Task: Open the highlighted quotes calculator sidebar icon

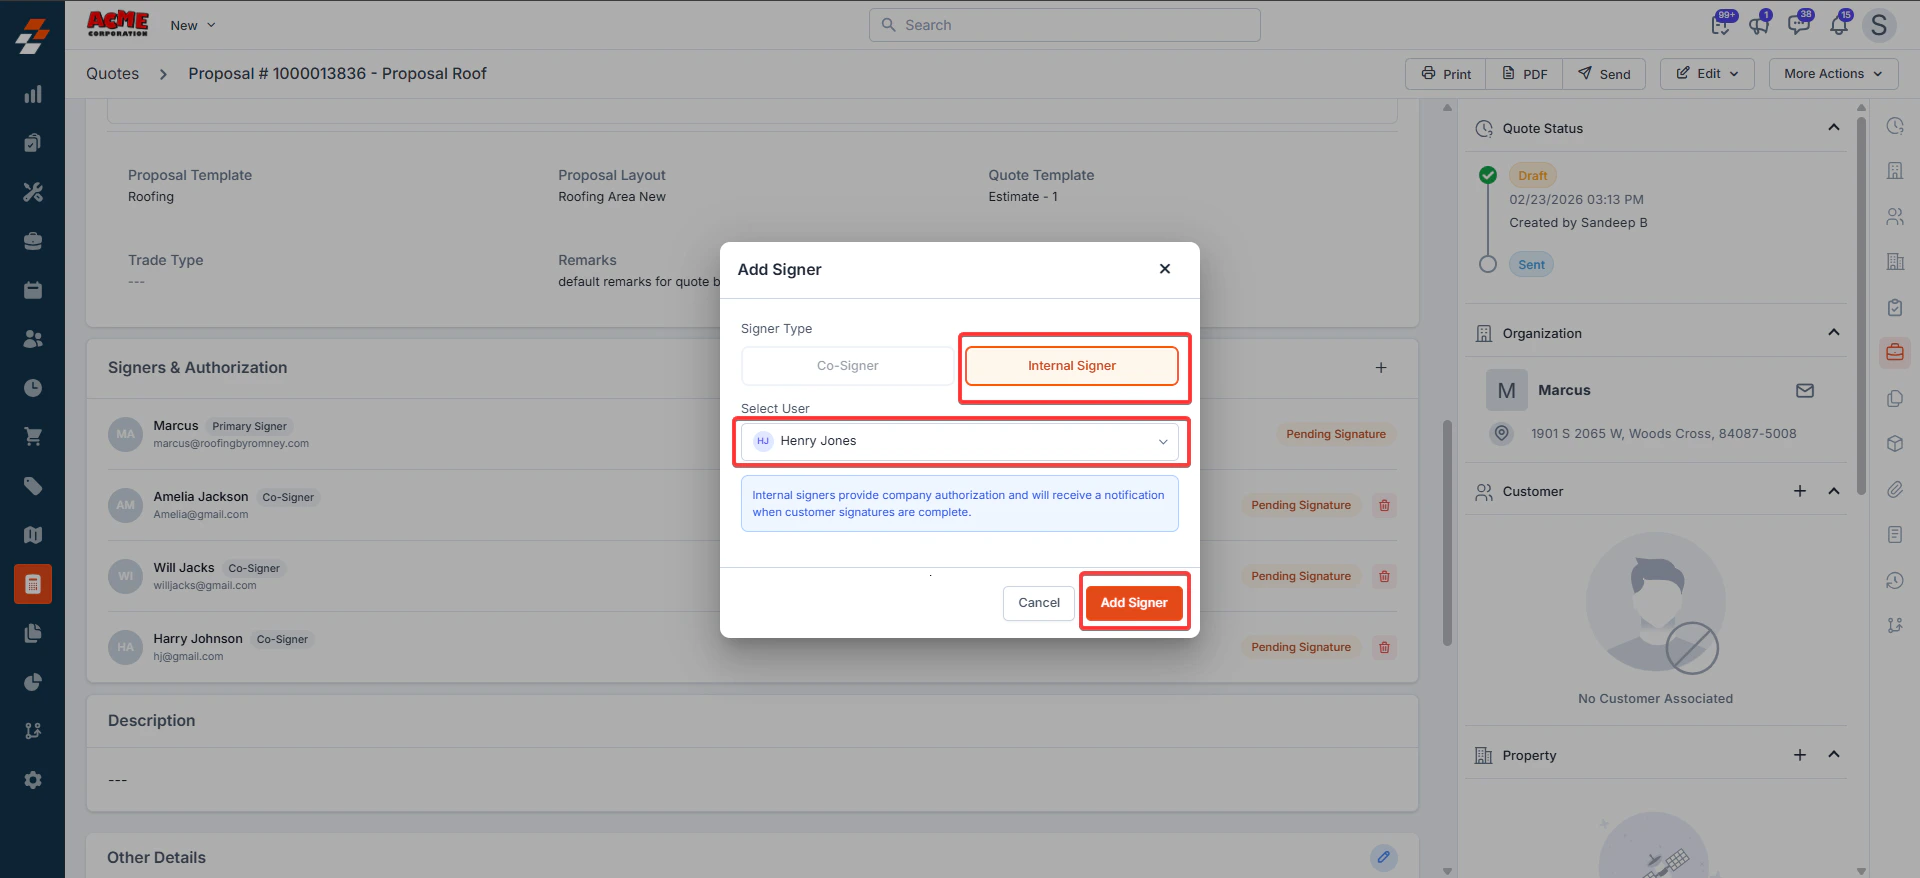Action: (33, 584)
